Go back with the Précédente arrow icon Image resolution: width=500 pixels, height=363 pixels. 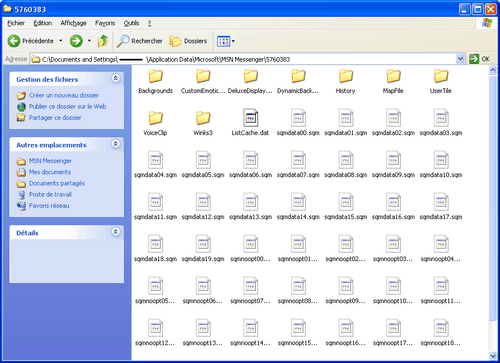point(14,41)
